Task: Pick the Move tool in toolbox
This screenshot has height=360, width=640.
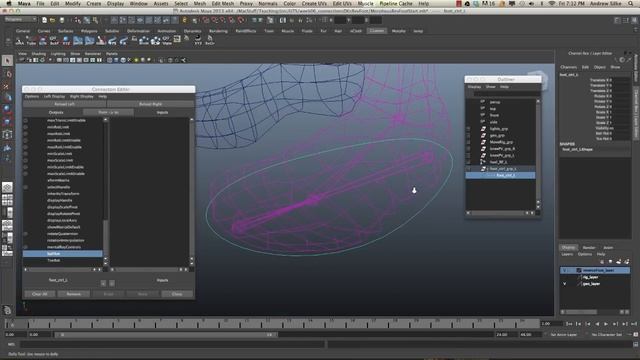Action: point(7,98)
